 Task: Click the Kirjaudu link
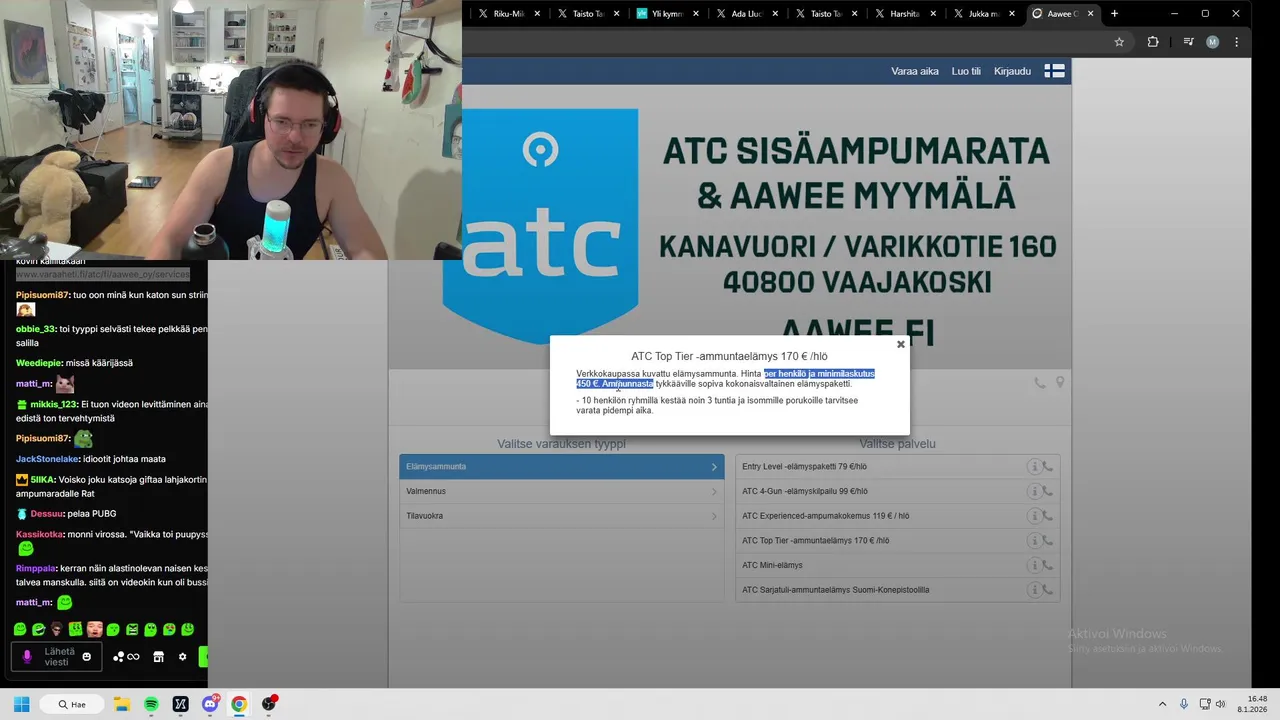point(1012,71)
